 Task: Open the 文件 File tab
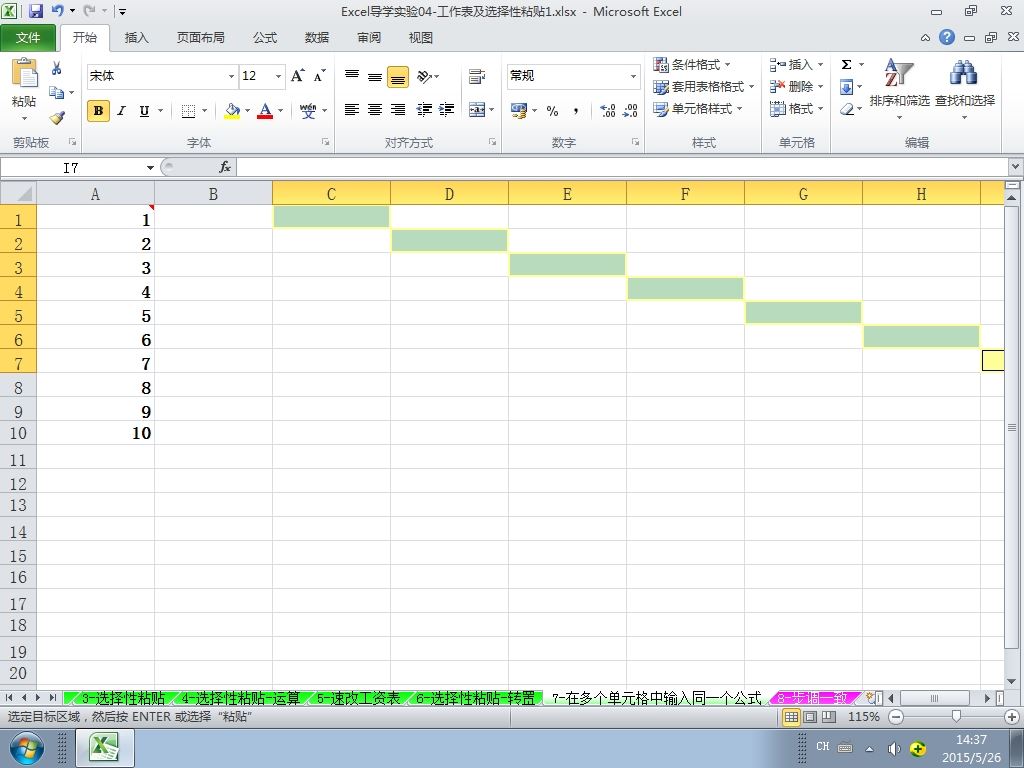coord(28,38)
